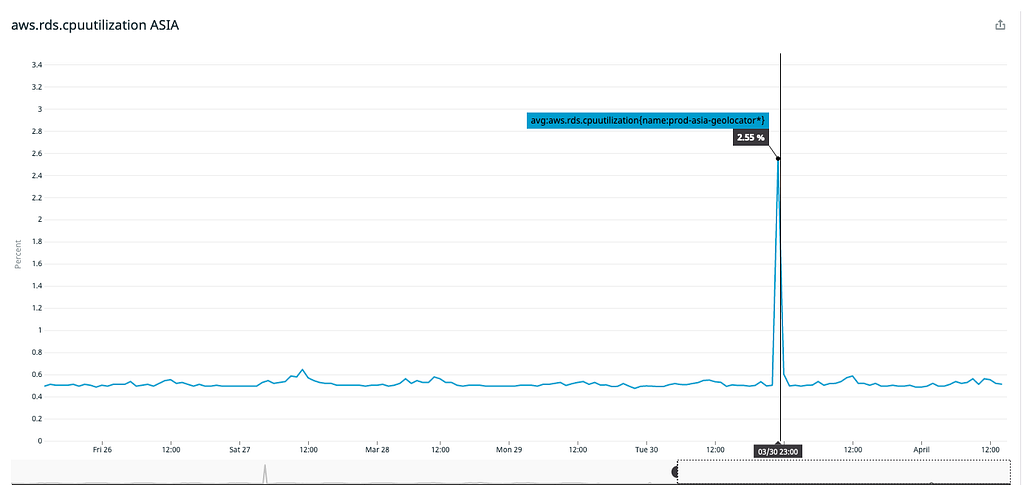
Task: Click the 1.8 y-axis tick label
Action: point(37,242)
